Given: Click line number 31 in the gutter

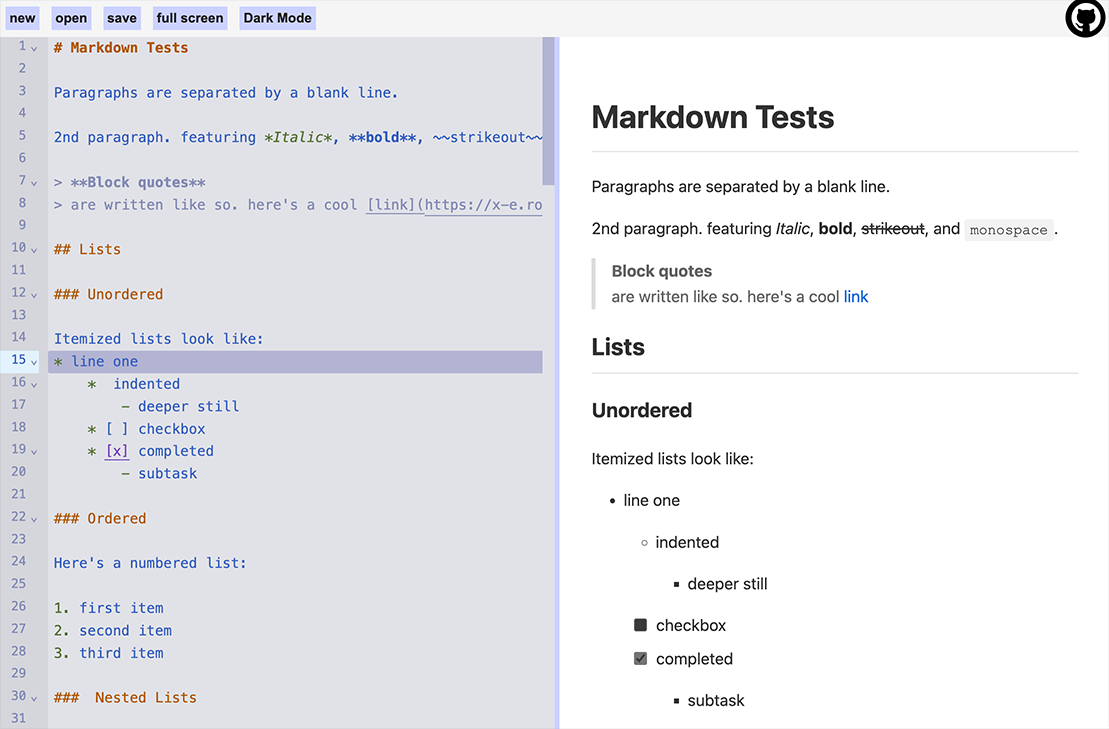Looking at the screenshot, I should pyautogui.click(x=18, y=718).
